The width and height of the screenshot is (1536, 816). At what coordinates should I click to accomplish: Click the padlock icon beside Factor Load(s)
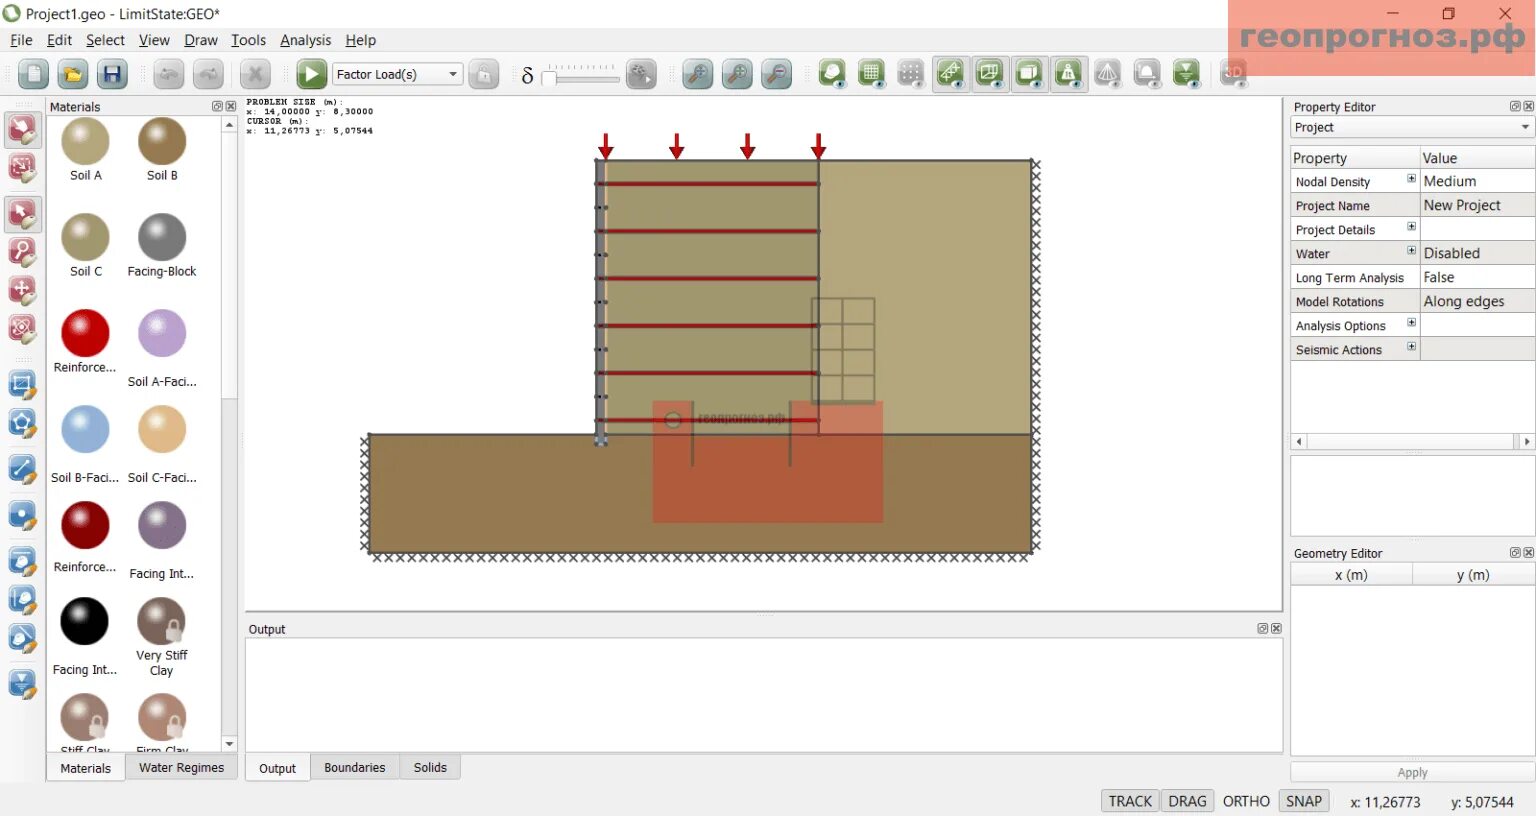[x=484, y=74]
